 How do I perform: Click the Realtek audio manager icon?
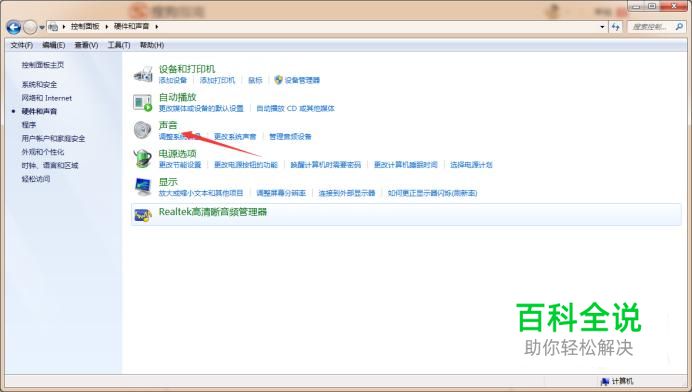143,215
